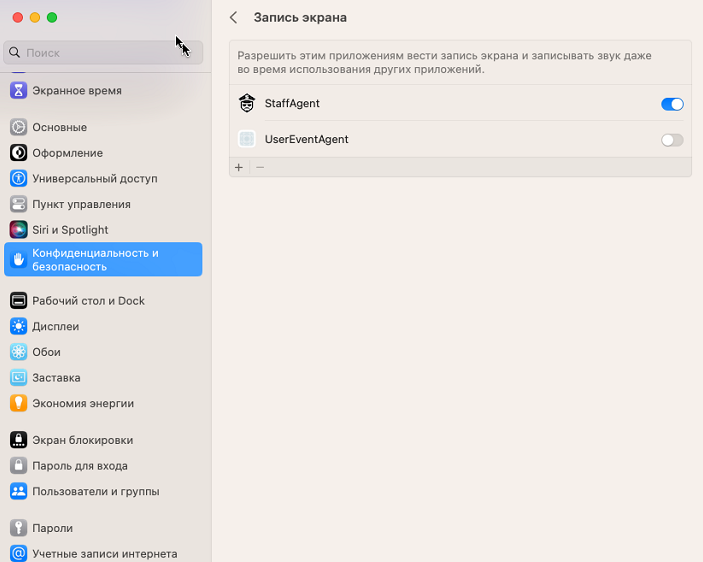Image resolution: width=703 pixels, height=562 pixels.
Task: Click the StaffAgent app icon
Action: pyautogui.click(x=247, y=103)
